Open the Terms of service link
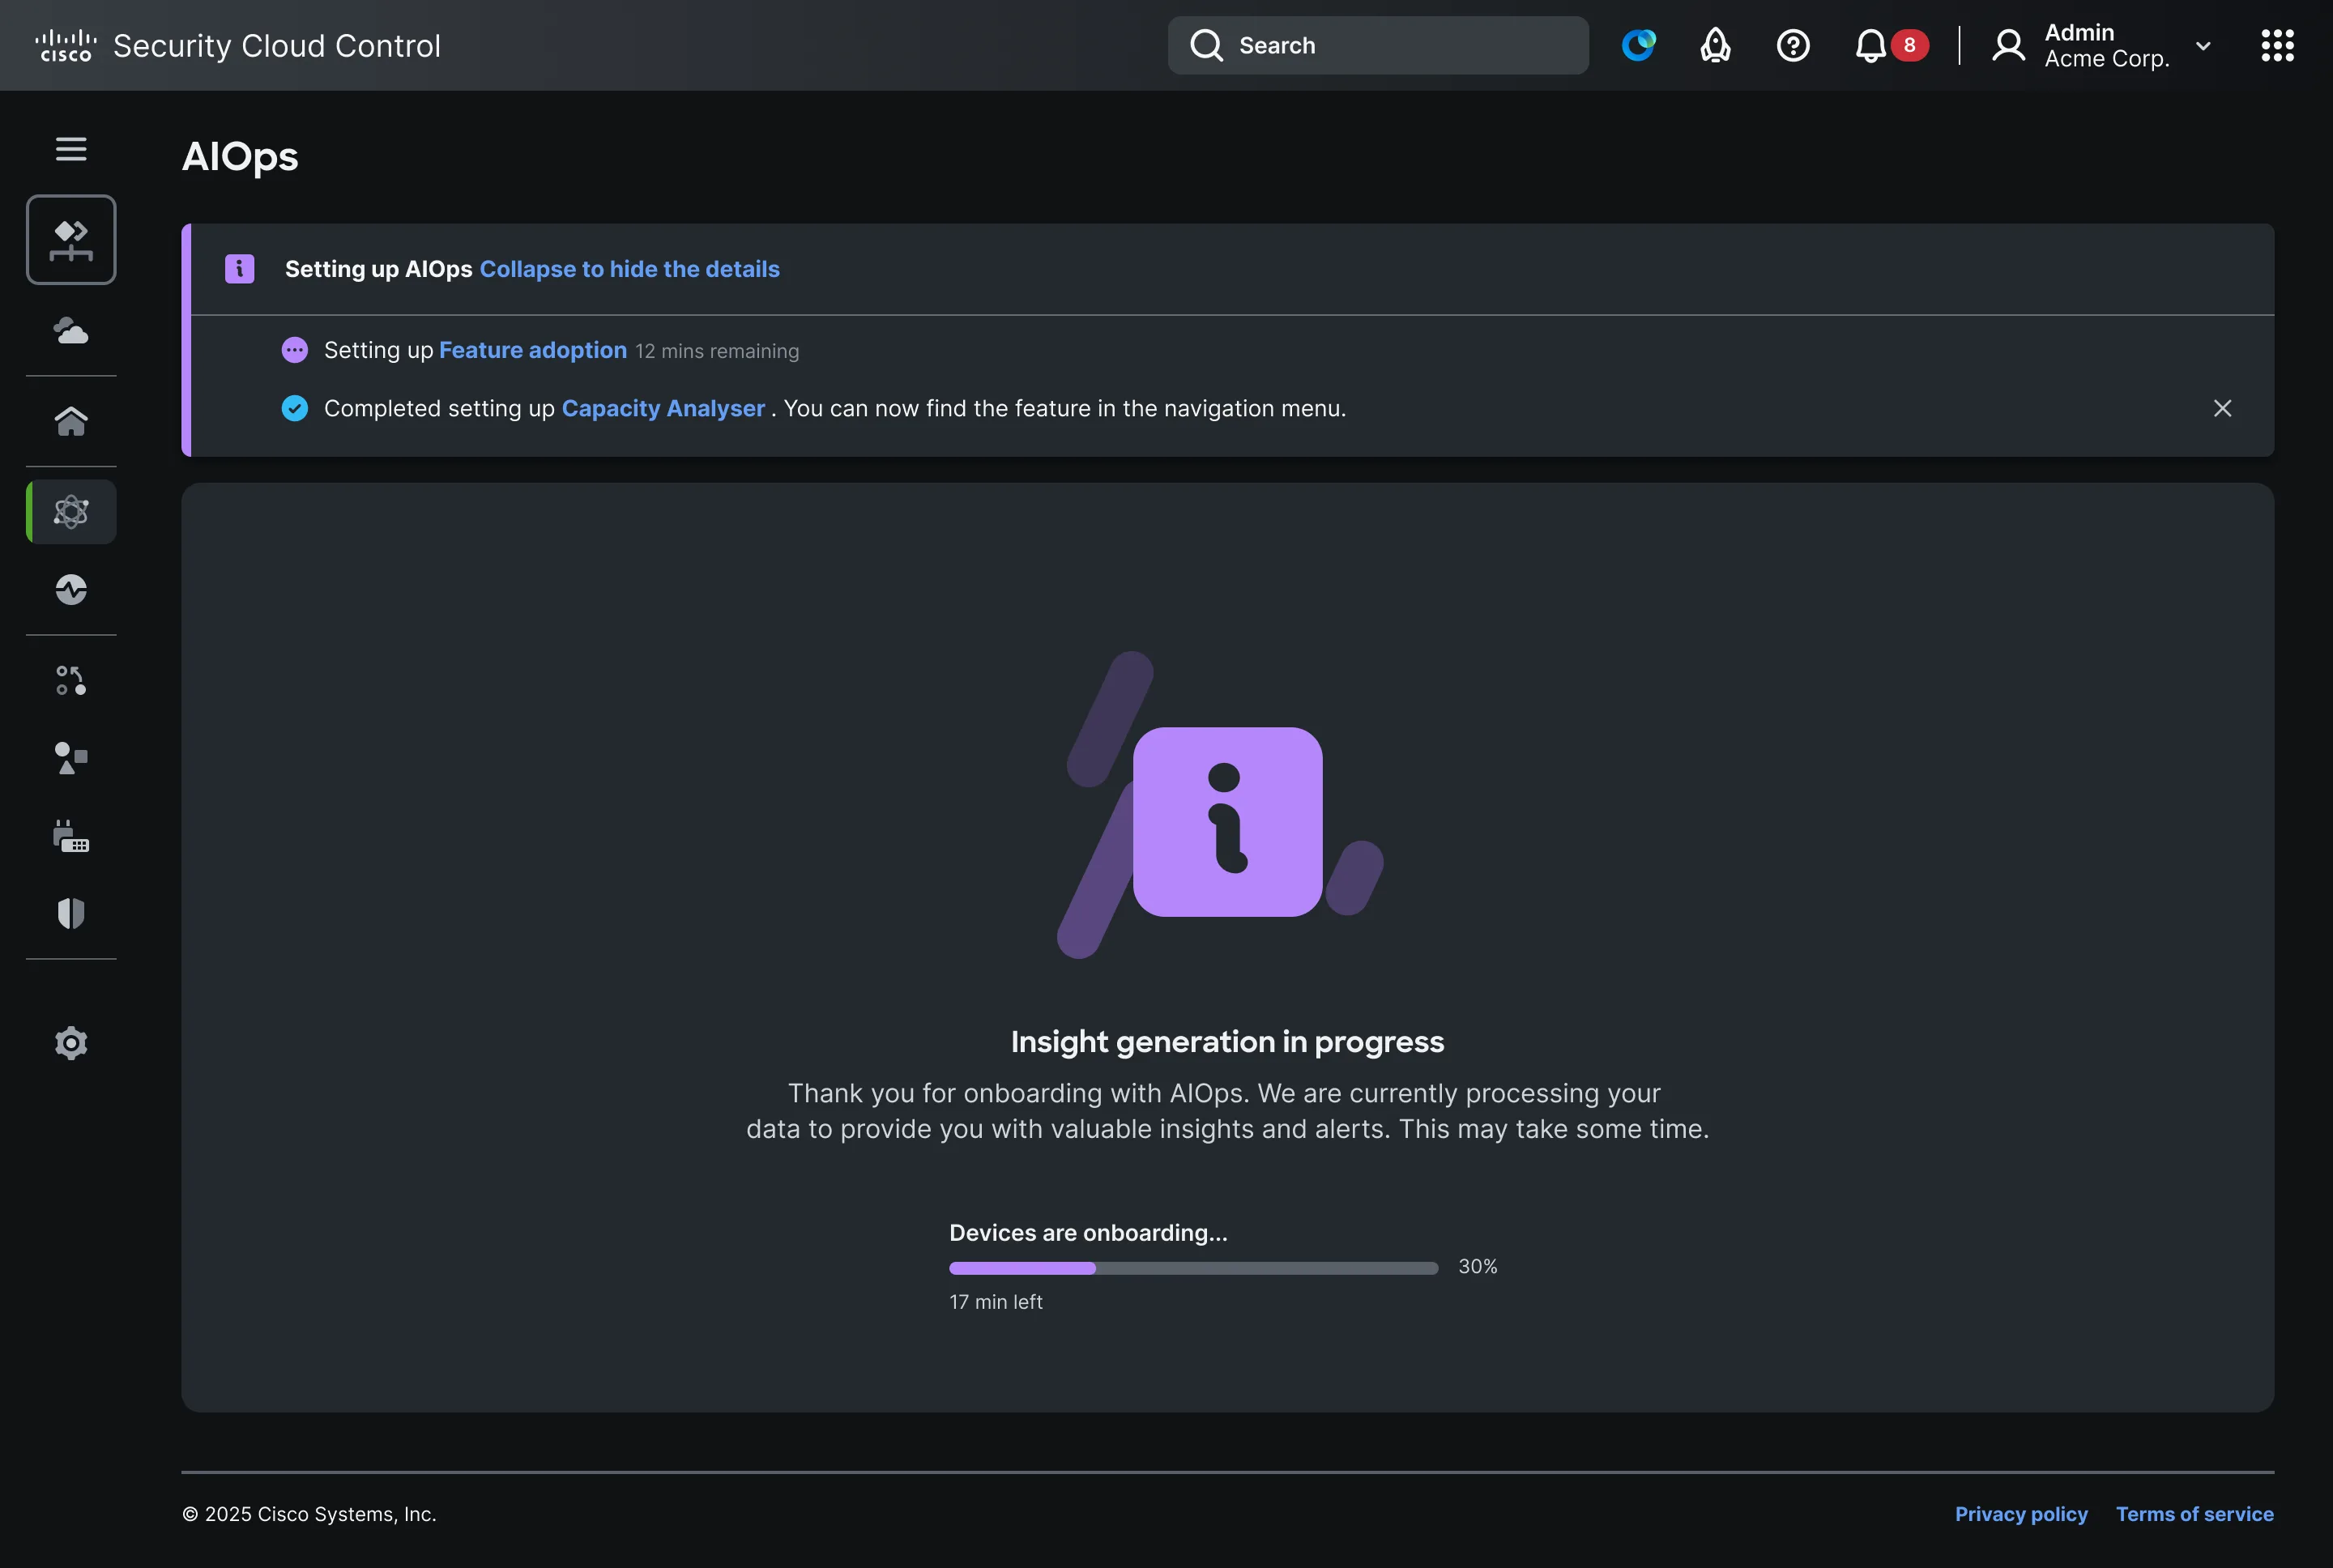Viewport: 2333px width, 1568px height. (x=2194, y=1514)
